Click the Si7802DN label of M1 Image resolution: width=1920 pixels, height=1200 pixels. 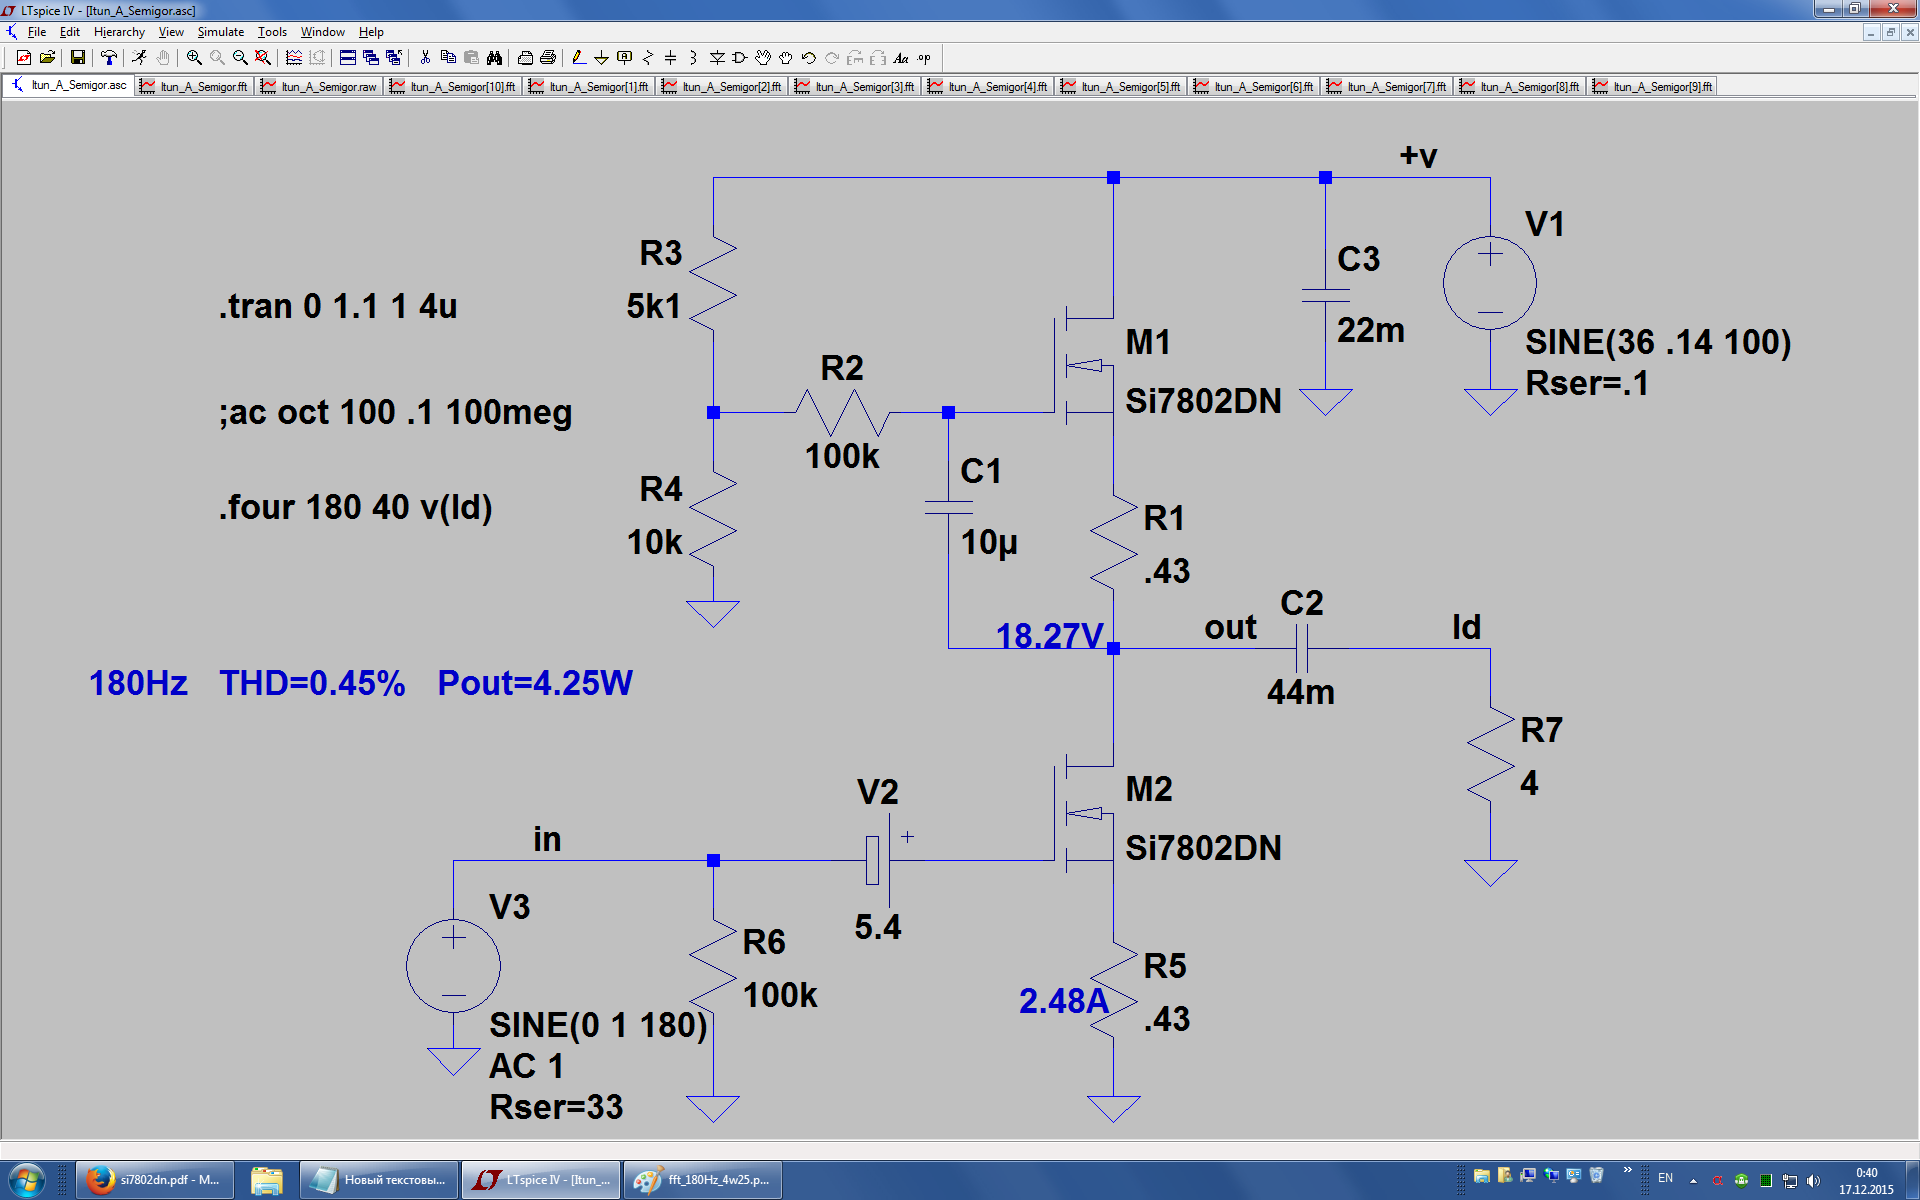coord(1203,401)
